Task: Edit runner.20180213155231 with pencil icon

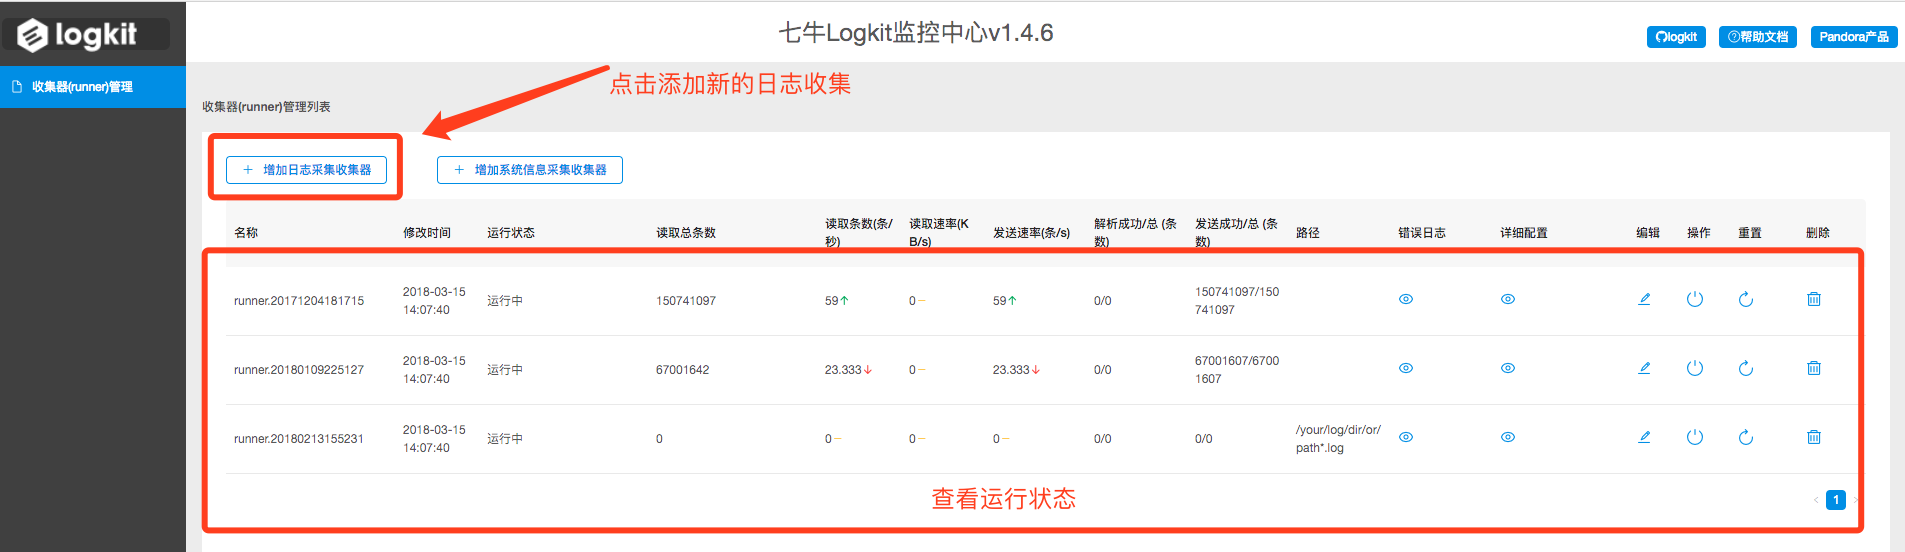Action: pos(1644,437)
